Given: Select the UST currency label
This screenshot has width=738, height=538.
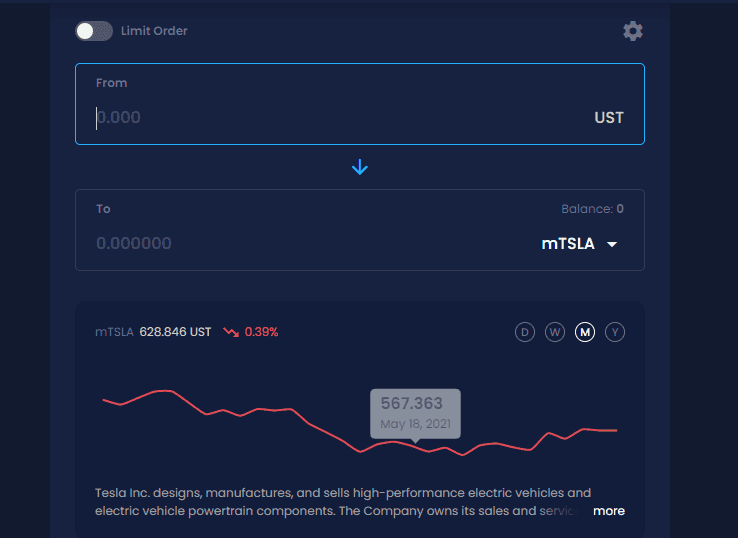Looking at the screenshot, I should click(608, 117).
